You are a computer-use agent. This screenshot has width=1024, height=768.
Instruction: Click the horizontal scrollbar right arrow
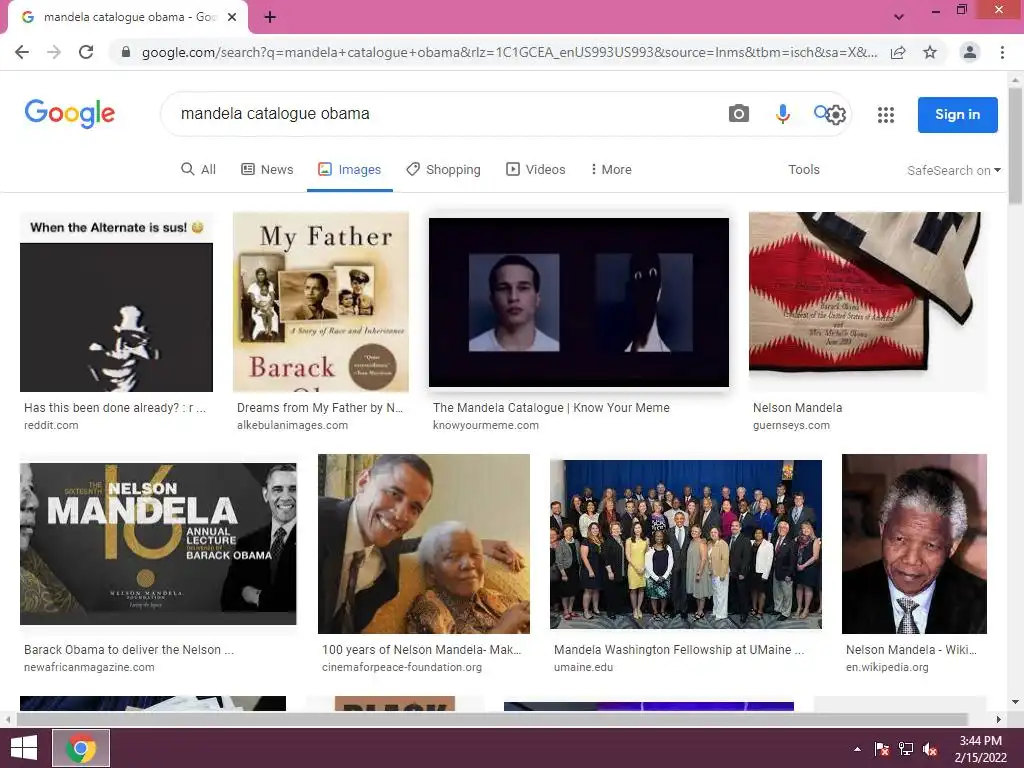pyautogui.click(x=998, y=719)
